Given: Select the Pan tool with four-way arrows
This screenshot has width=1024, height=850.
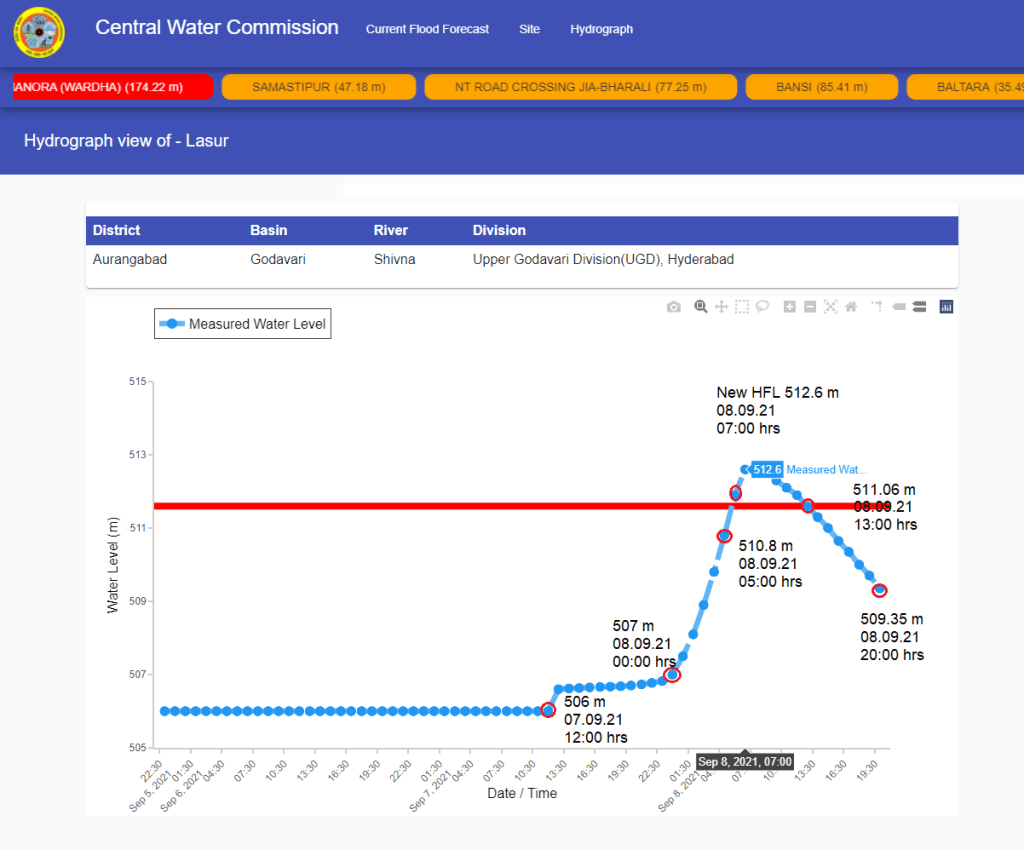Looking at the screenshot, I should (721, 307).
